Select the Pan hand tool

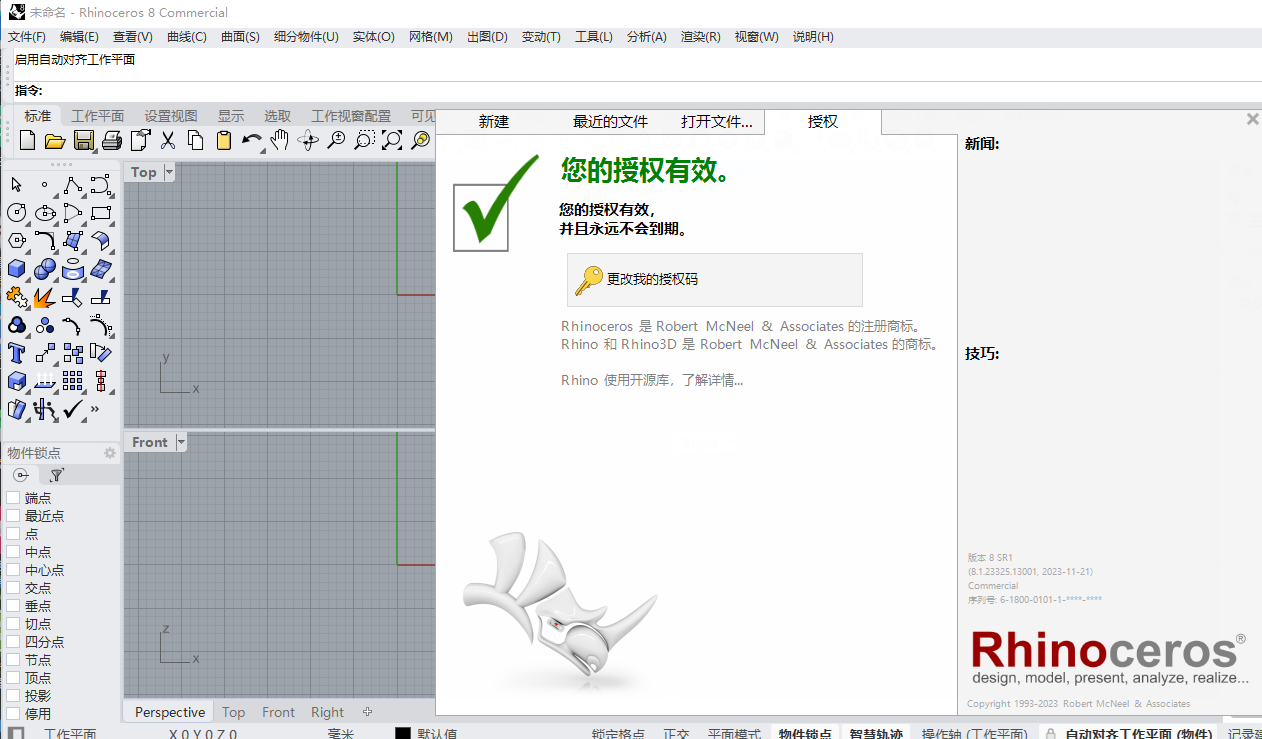(x=280, y=141)
